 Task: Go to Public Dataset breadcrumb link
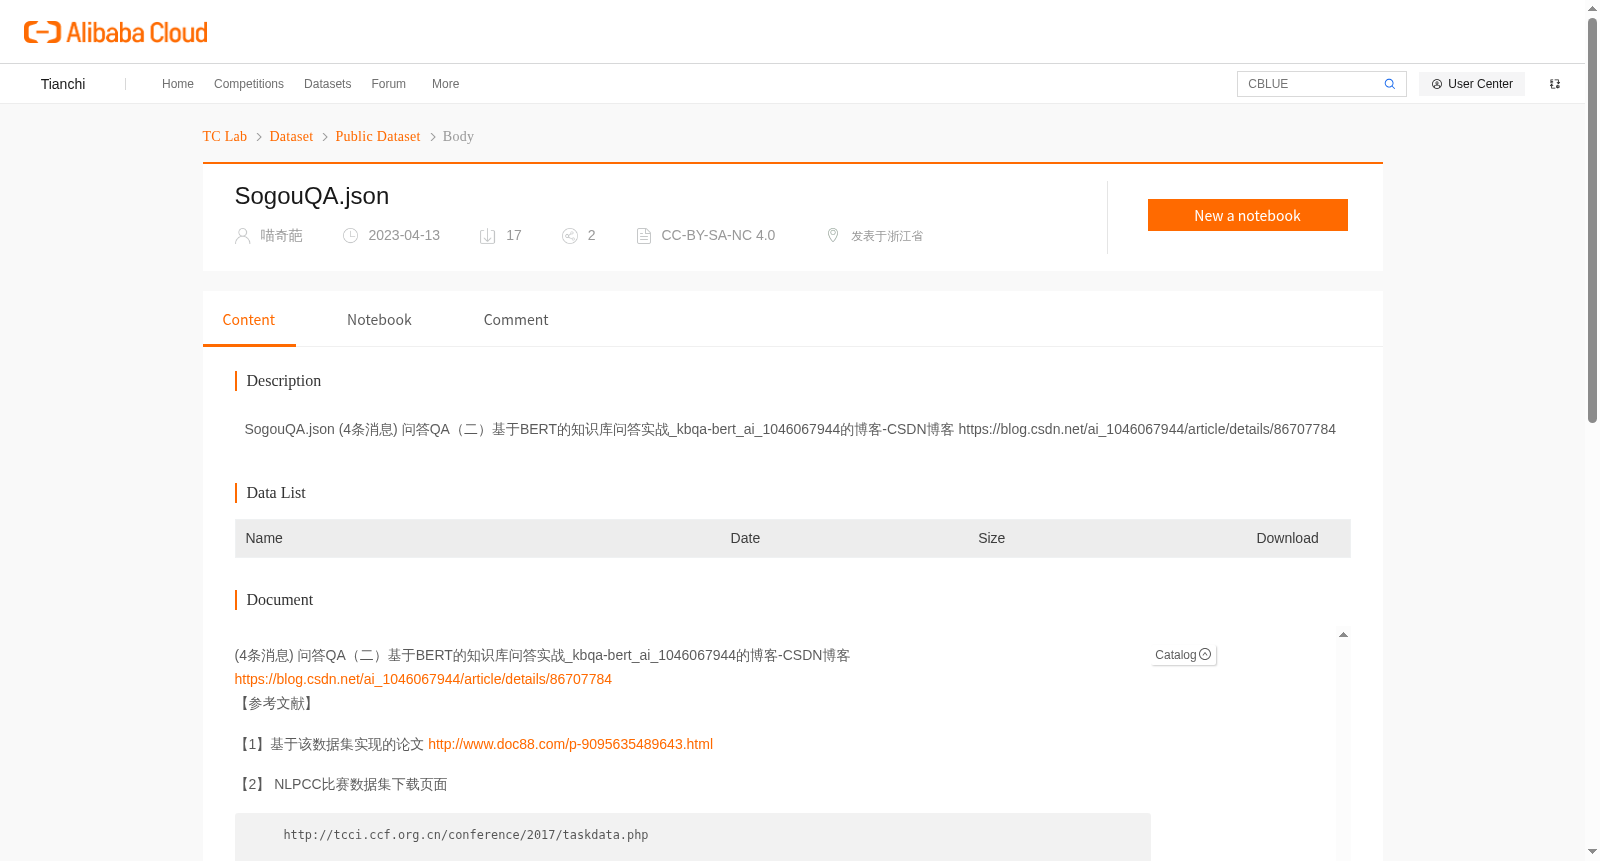(378, 137)
